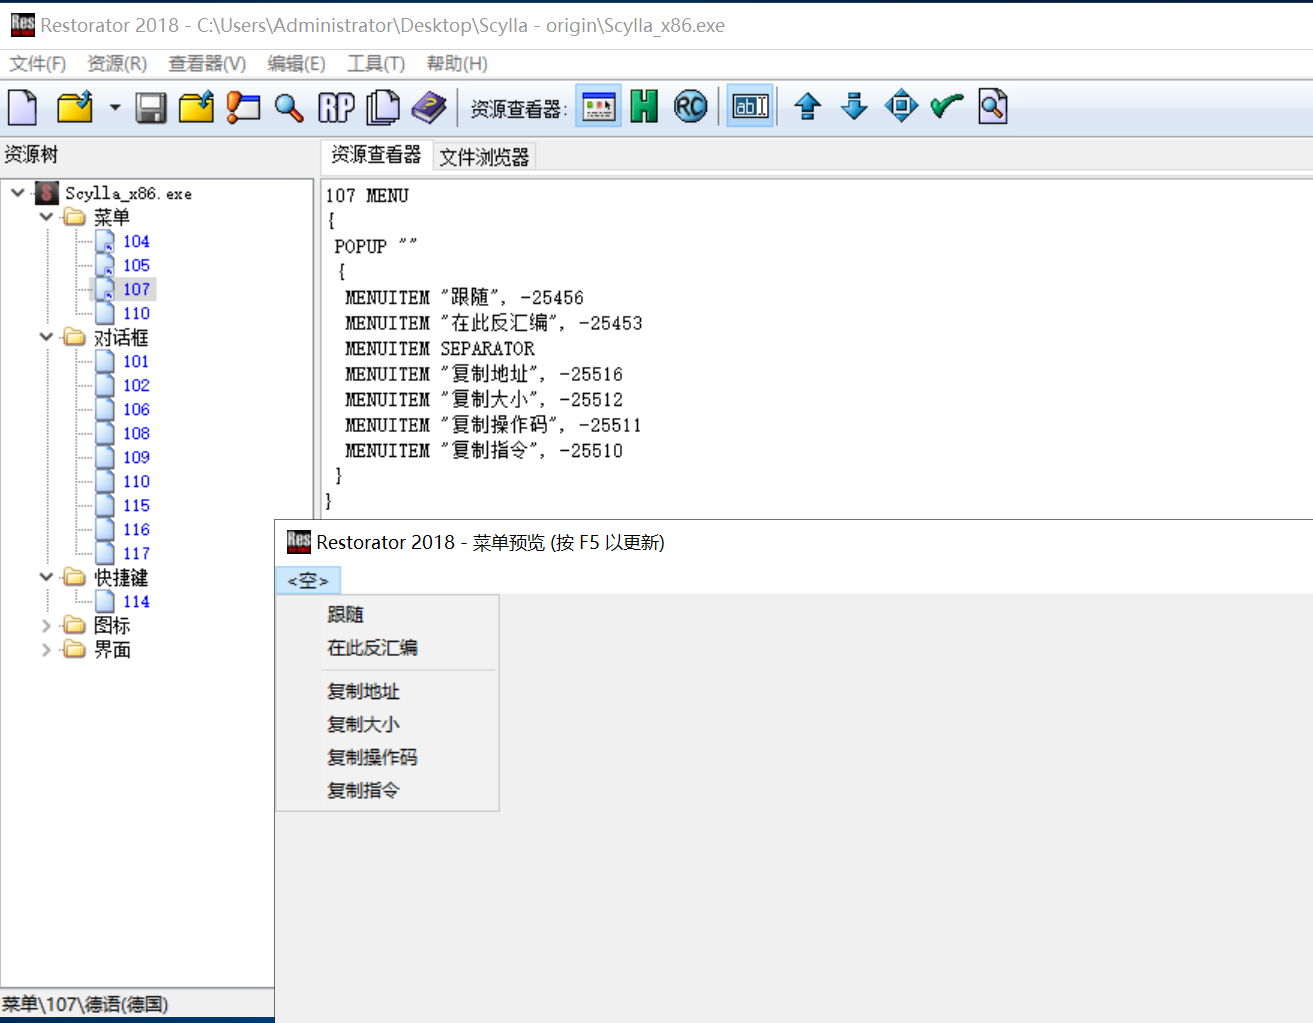Create a new file with the blank-page icon
Screen dimensions: 1313x1023
pyautogui.click(x=23, y=107)
